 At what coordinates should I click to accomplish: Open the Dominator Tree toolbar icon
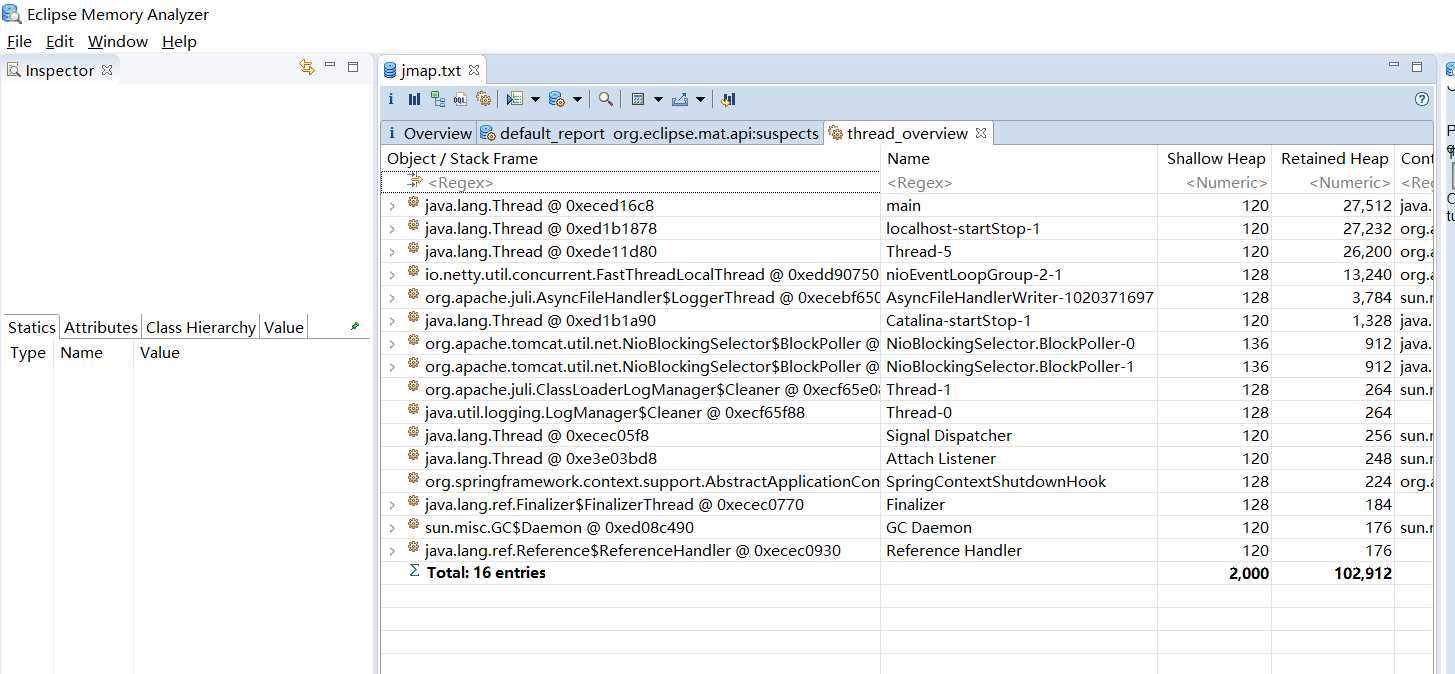pyautogui.click(x=438, y=99)
